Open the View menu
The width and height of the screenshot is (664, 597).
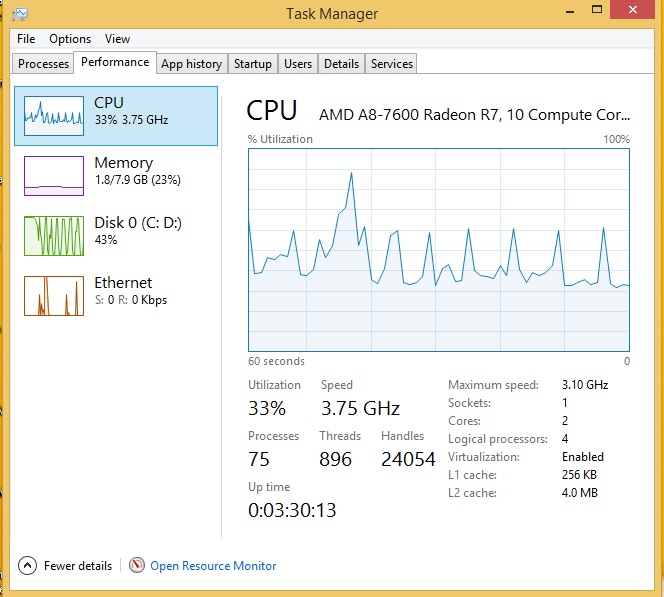[117, 39]
